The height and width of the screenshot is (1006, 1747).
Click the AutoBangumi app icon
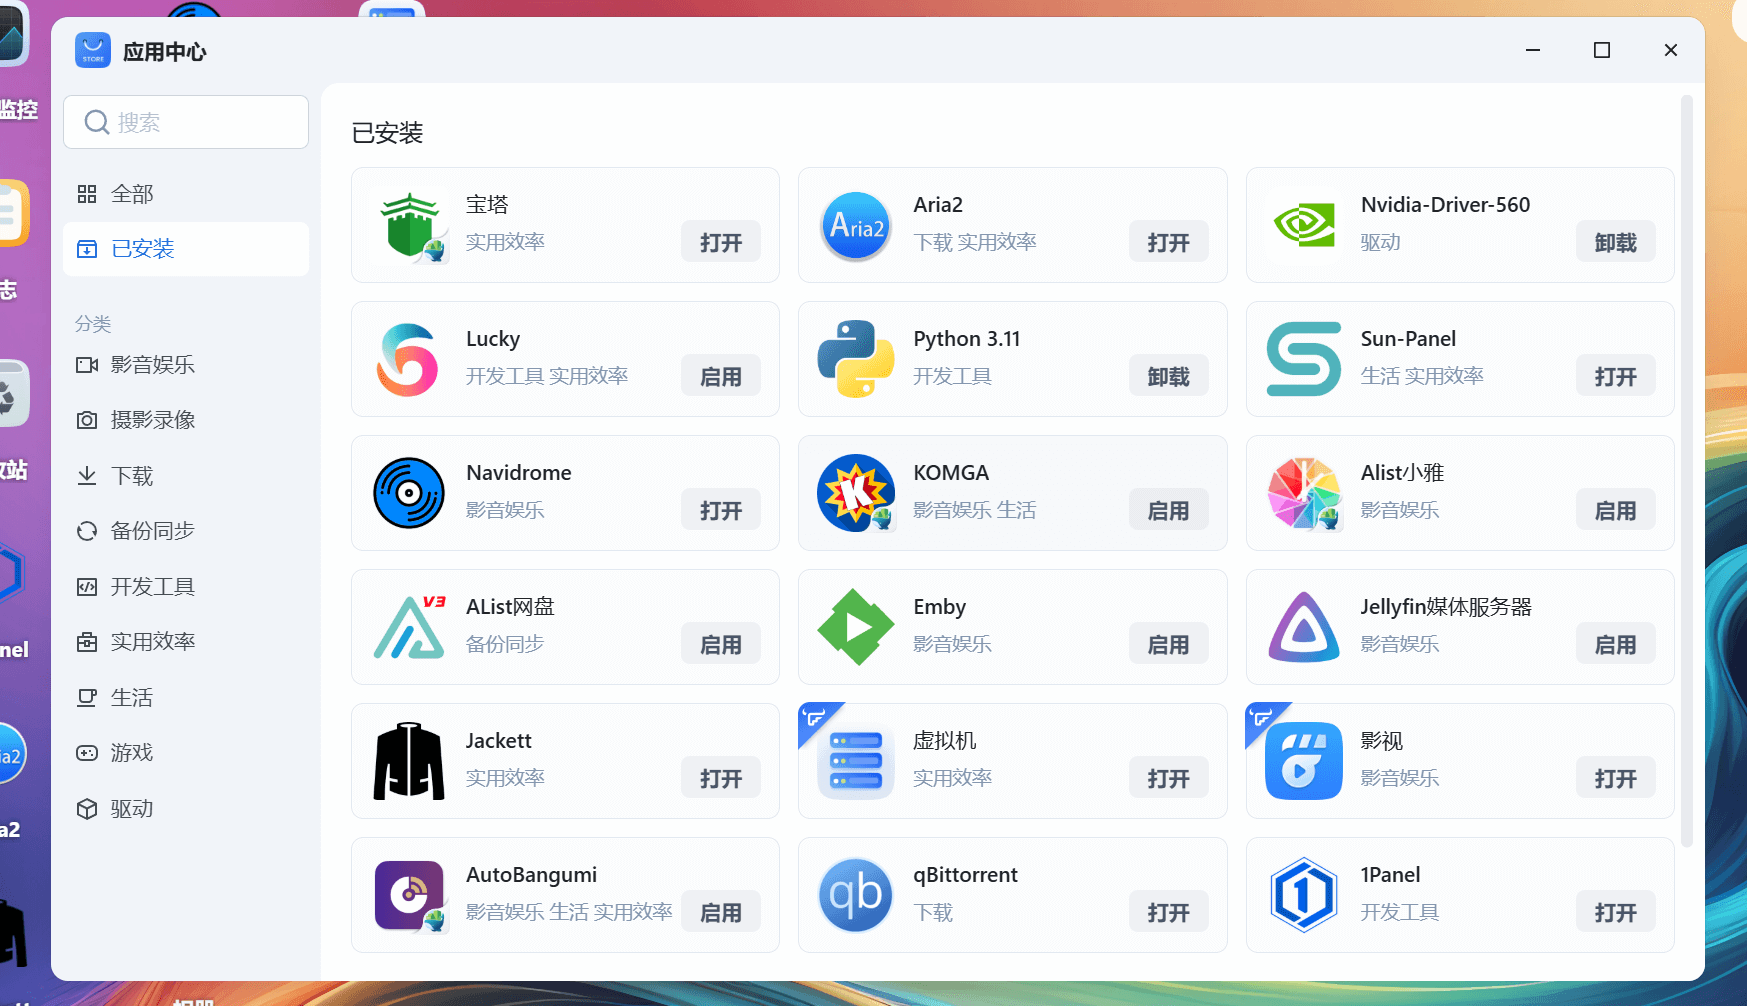409,895
